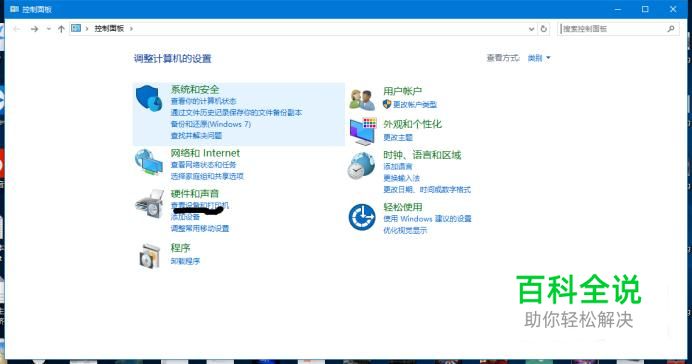Expand the address bar history dropdown
692x364 pixels.
[531, 29]
